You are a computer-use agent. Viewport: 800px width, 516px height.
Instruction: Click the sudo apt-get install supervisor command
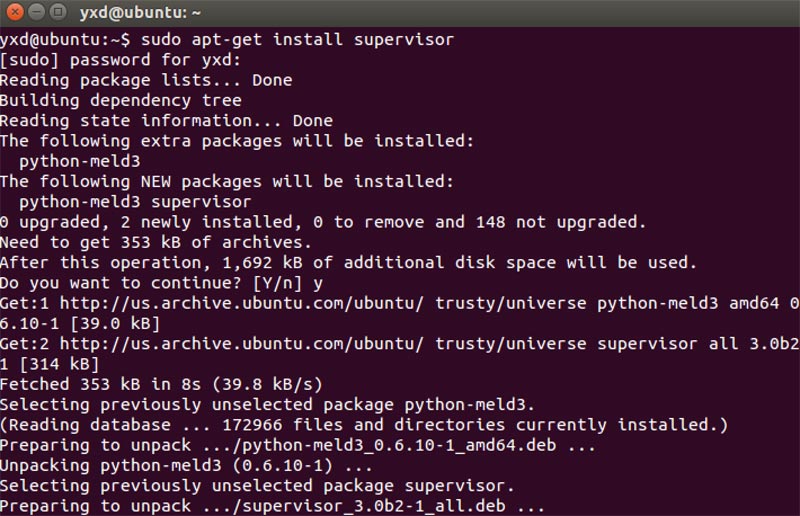297,39
